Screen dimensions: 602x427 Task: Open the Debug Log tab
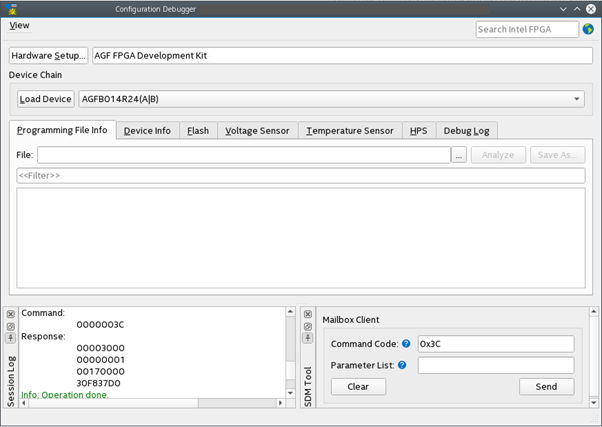coord(466,131)
